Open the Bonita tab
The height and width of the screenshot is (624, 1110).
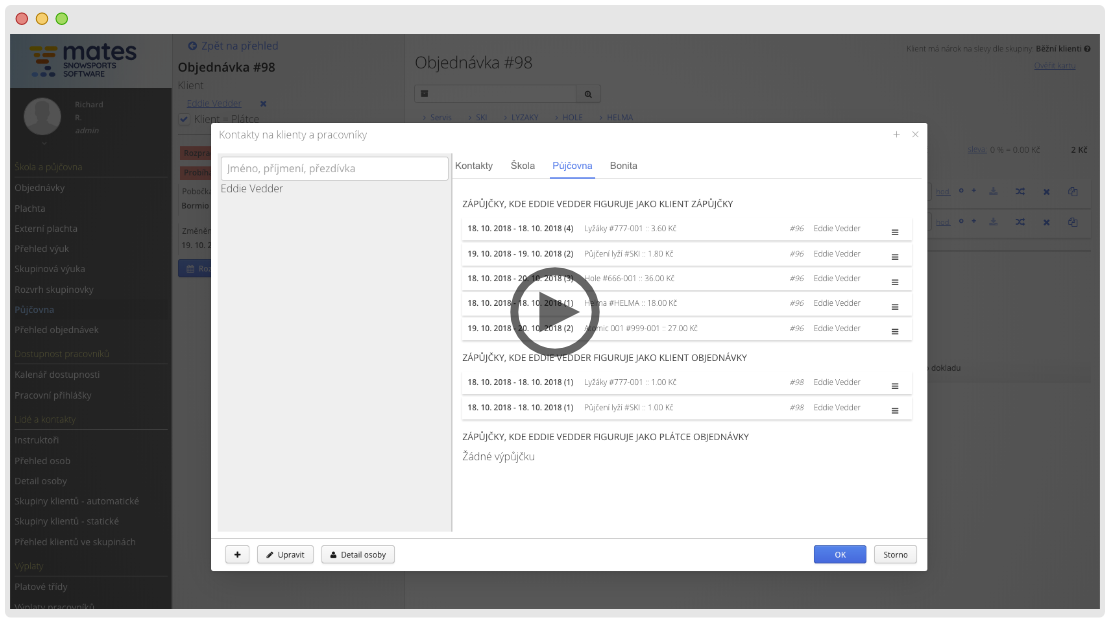coord(624,166)
